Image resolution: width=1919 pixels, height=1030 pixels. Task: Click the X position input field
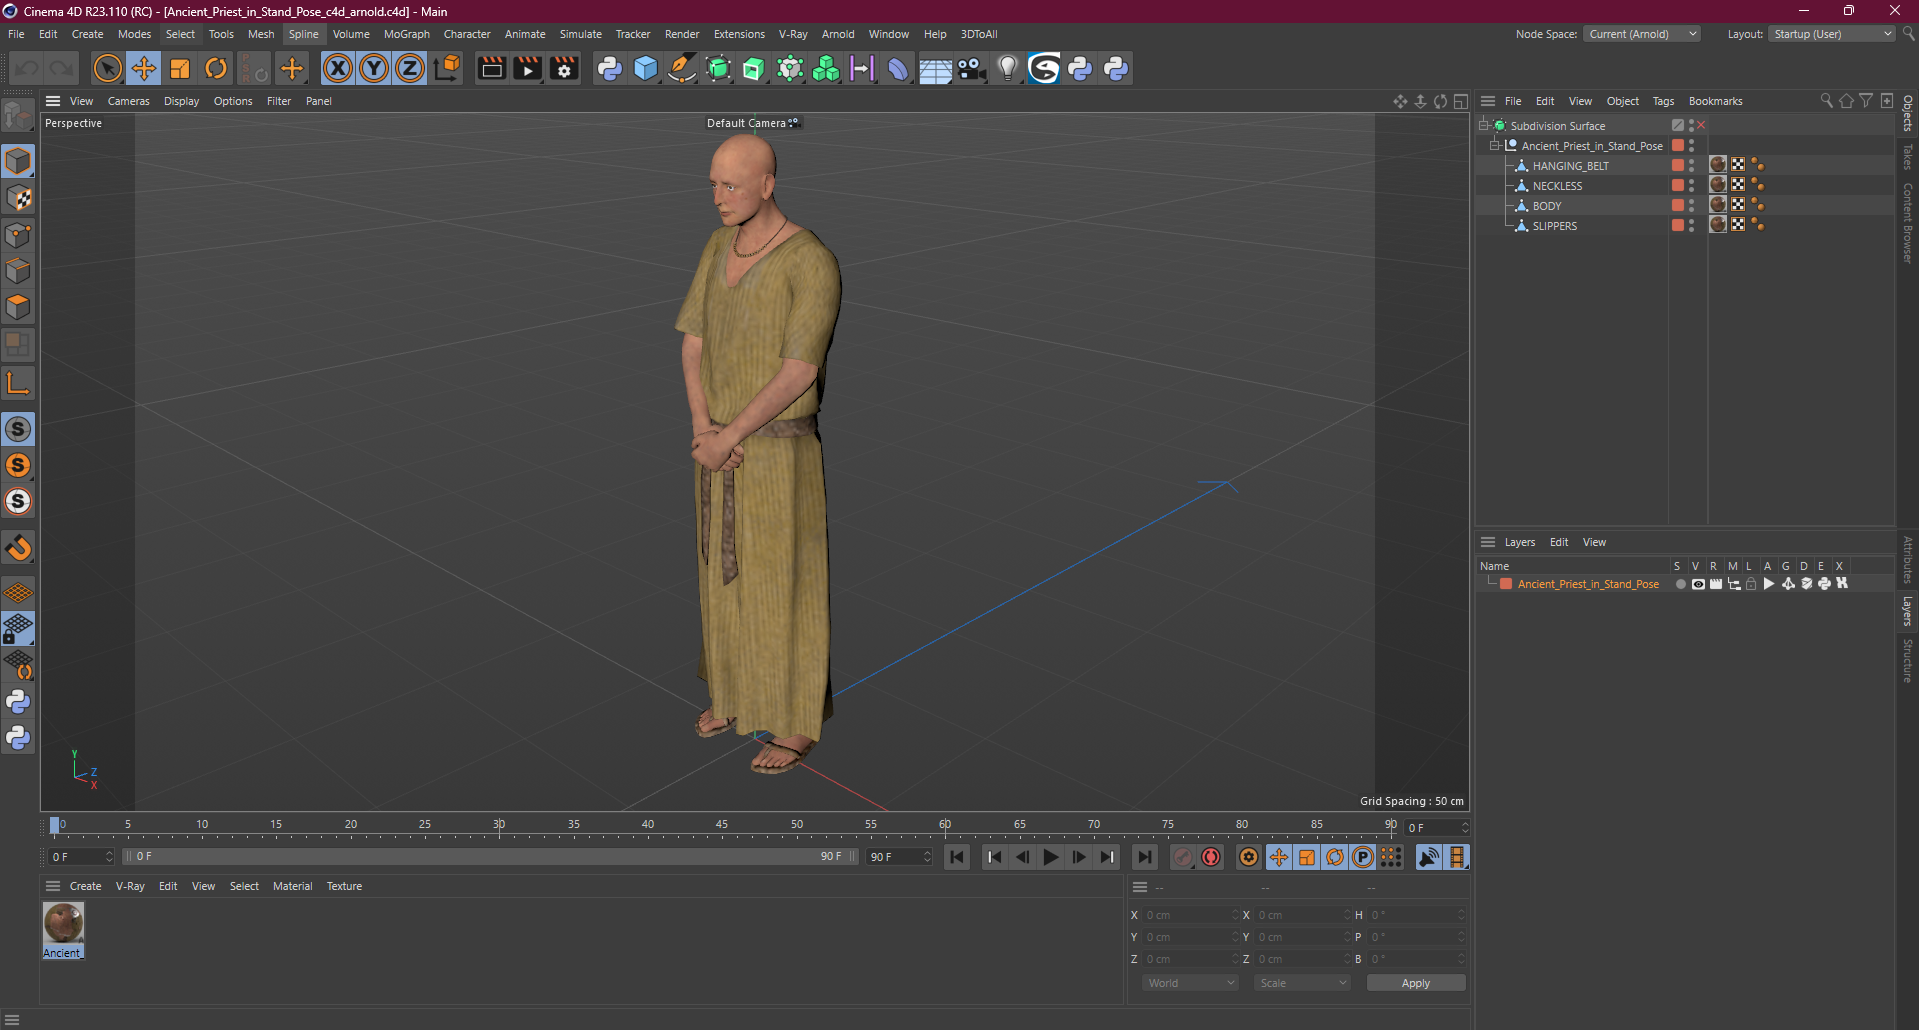point(1191,915)
